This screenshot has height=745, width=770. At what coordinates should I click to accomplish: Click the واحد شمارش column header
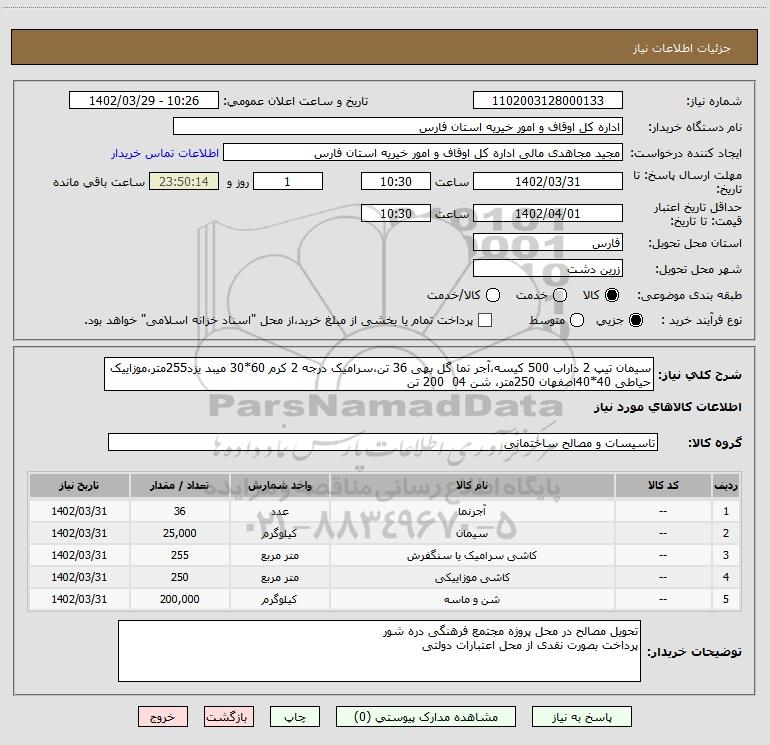pyautogui.click(x=279, y=486)
